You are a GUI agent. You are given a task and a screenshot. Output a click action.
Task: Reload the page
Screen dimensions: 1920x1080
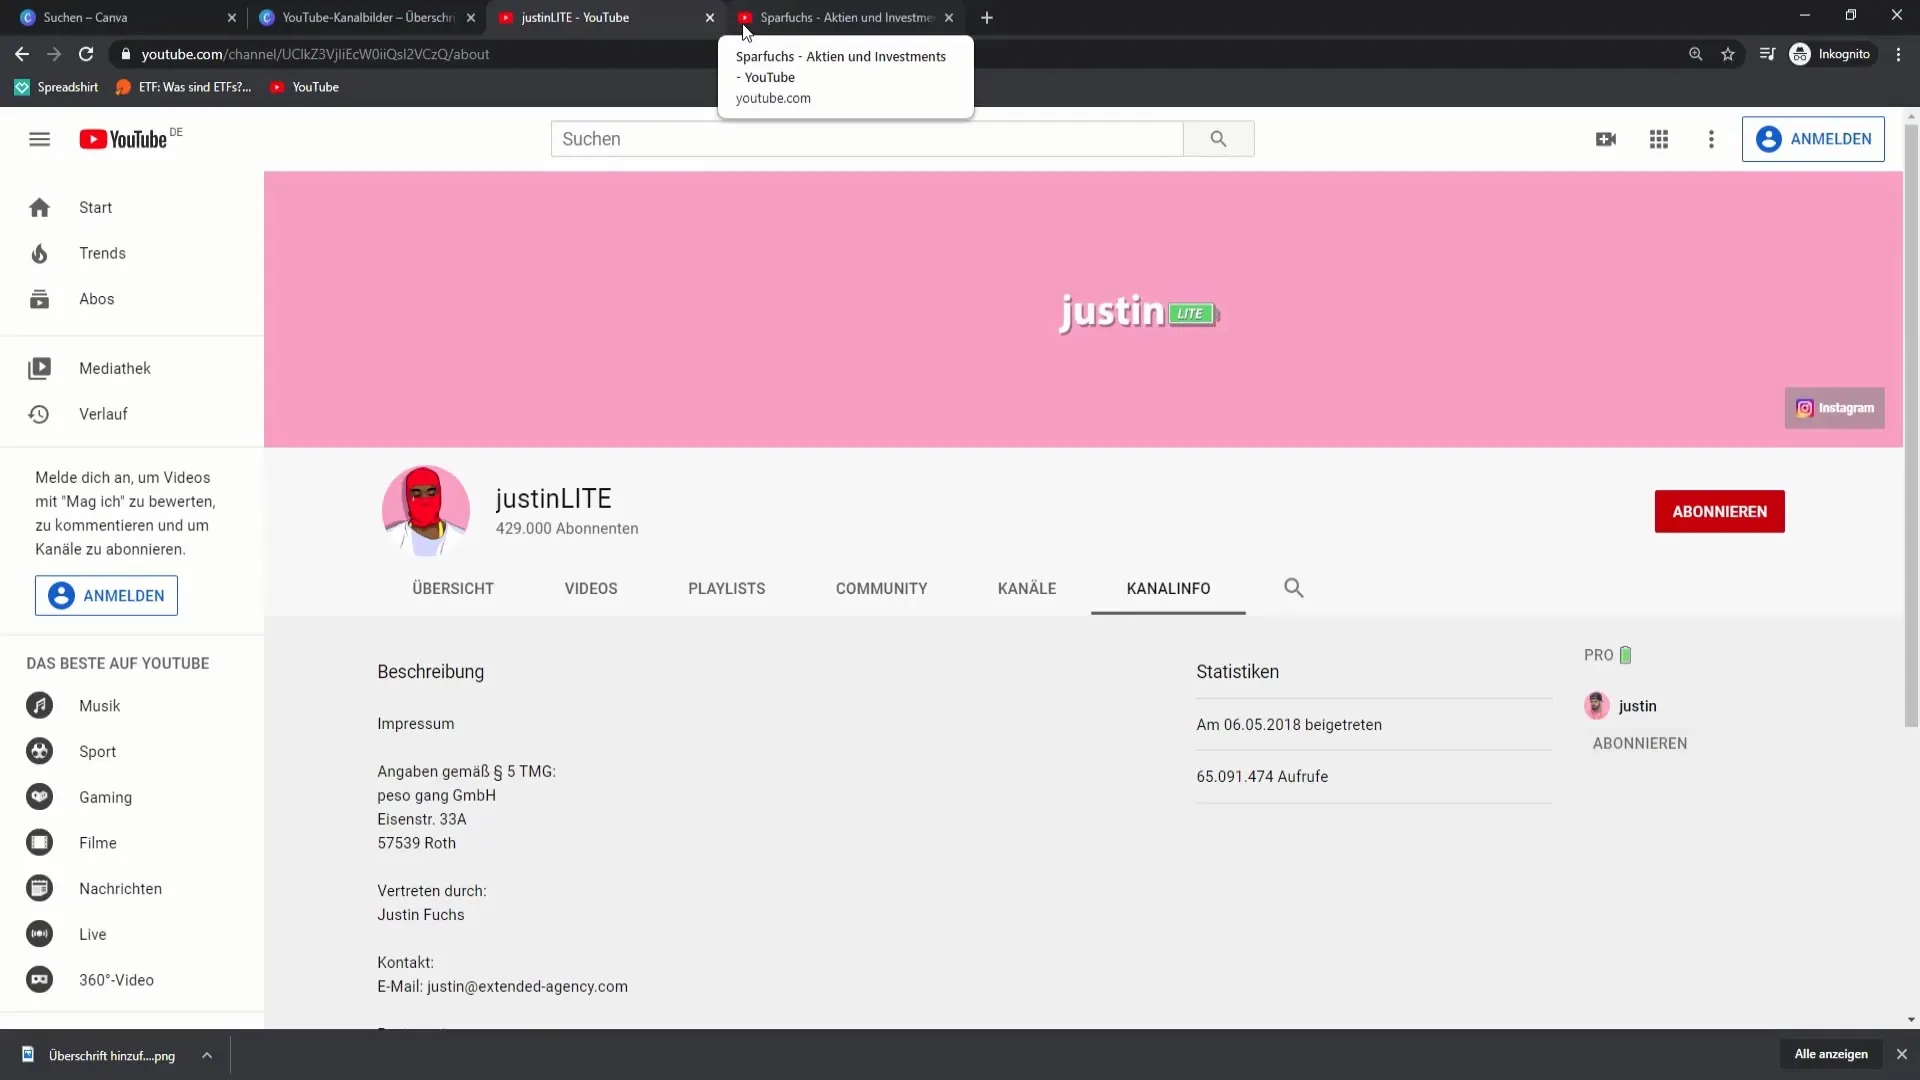pyautogui.click(x=86, y=54)
